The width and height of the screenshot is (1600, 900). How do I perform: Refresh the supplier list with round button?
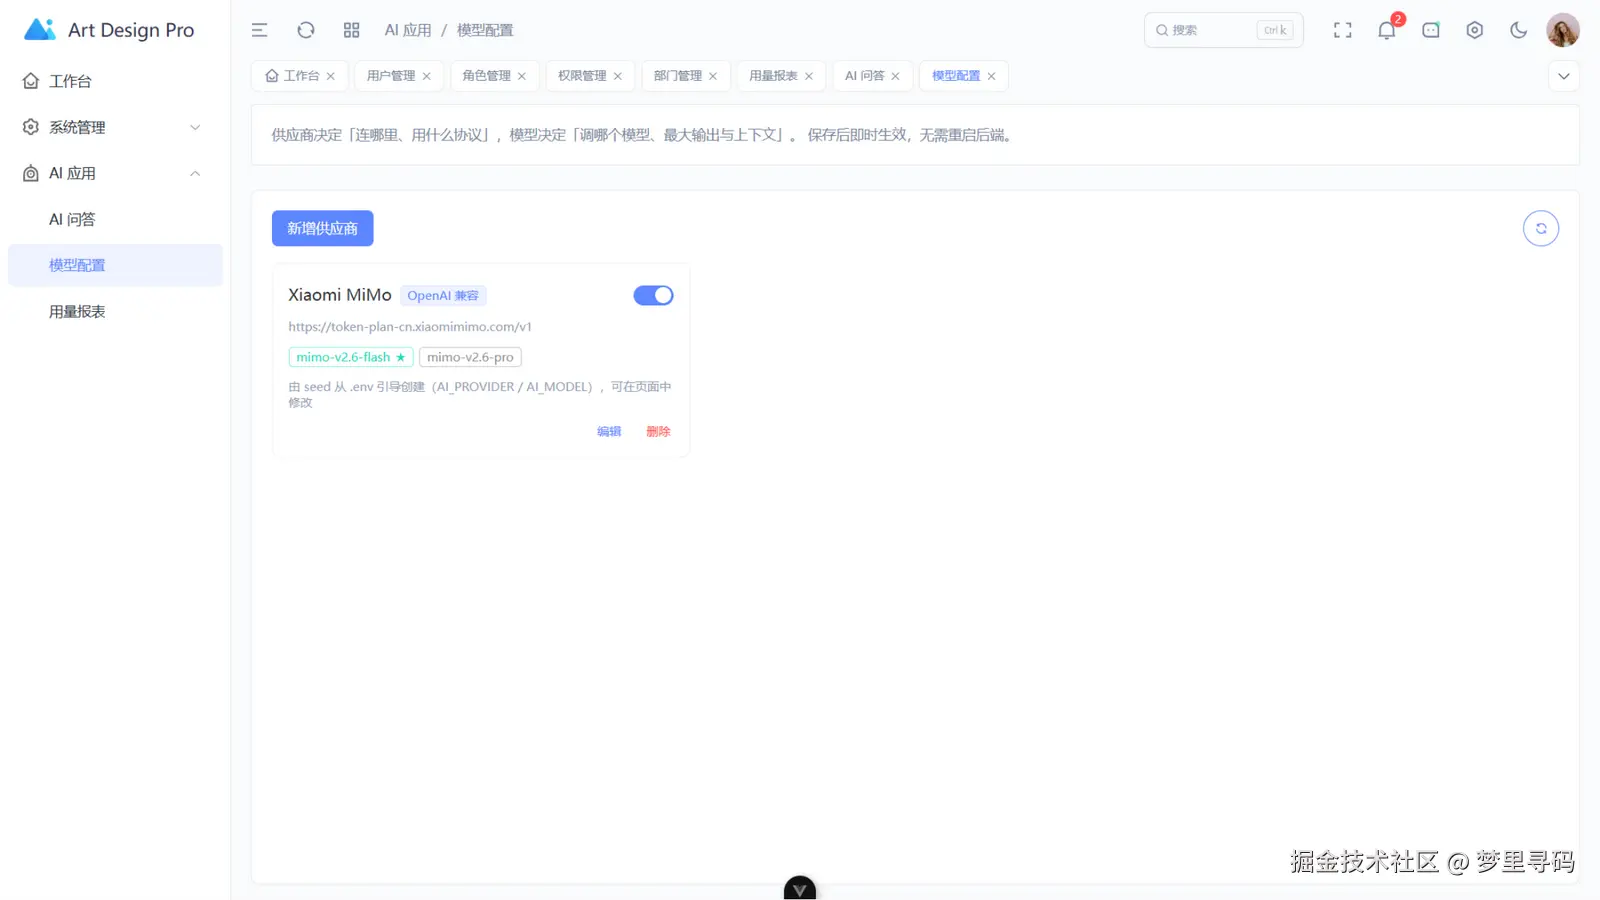(x=1541, y=228)
